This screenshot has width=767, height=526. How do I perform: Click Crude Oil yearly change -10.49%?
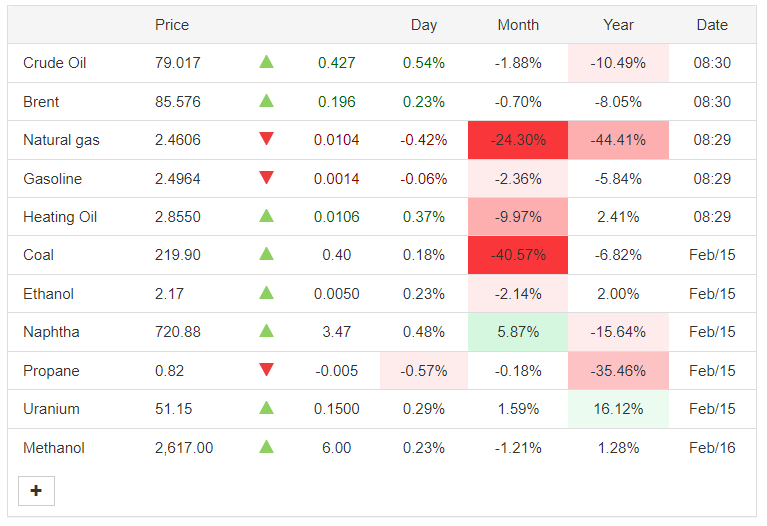pyautogui.click(x=618, y=63)
